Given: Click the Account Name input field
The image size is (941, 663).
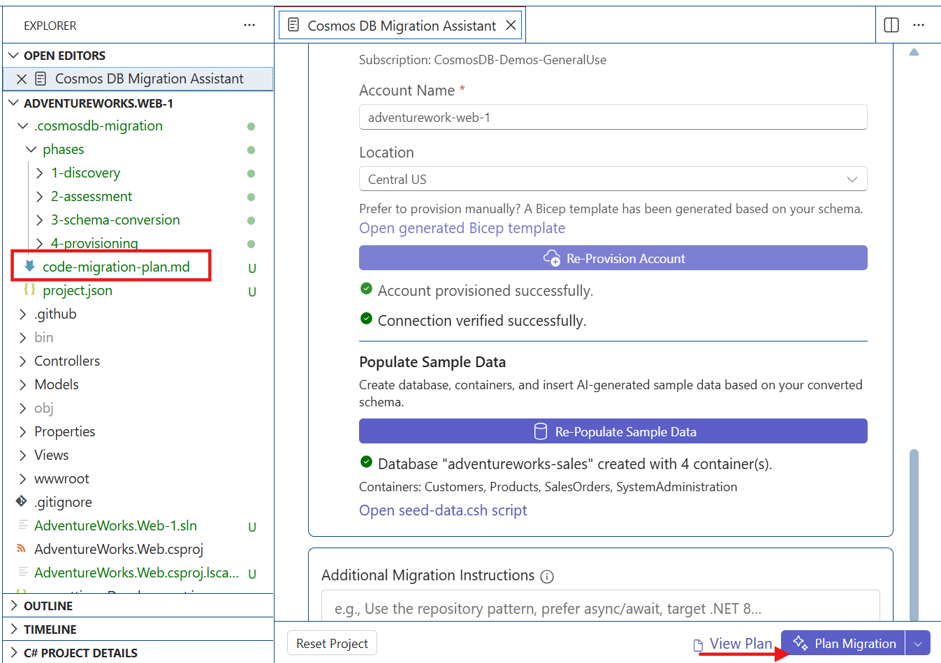Looking at the screenshot, I should click(613, 117).
